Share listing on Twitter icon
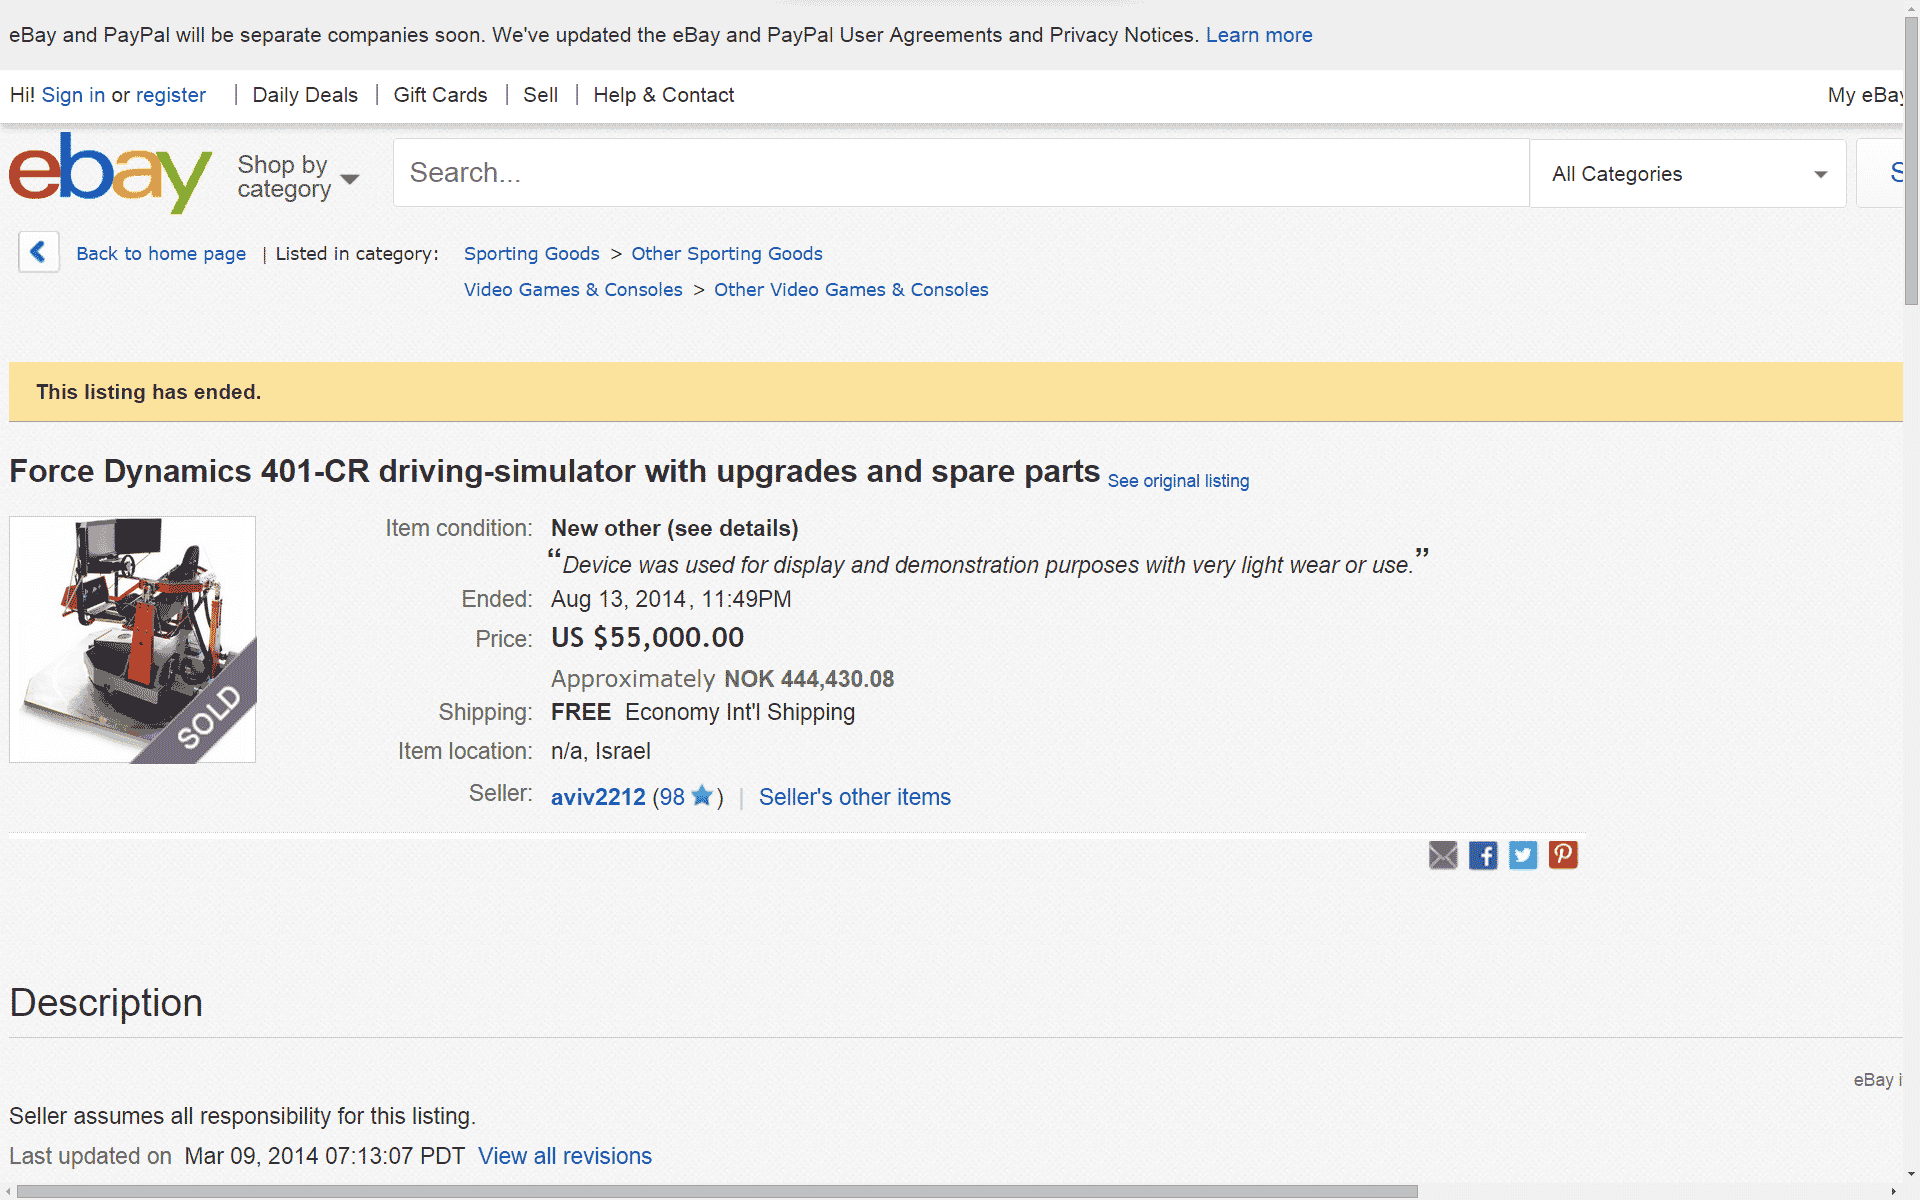The width and height of the screenshot is (1920, 1200). pyautogui.click(x=1523, y=855)
